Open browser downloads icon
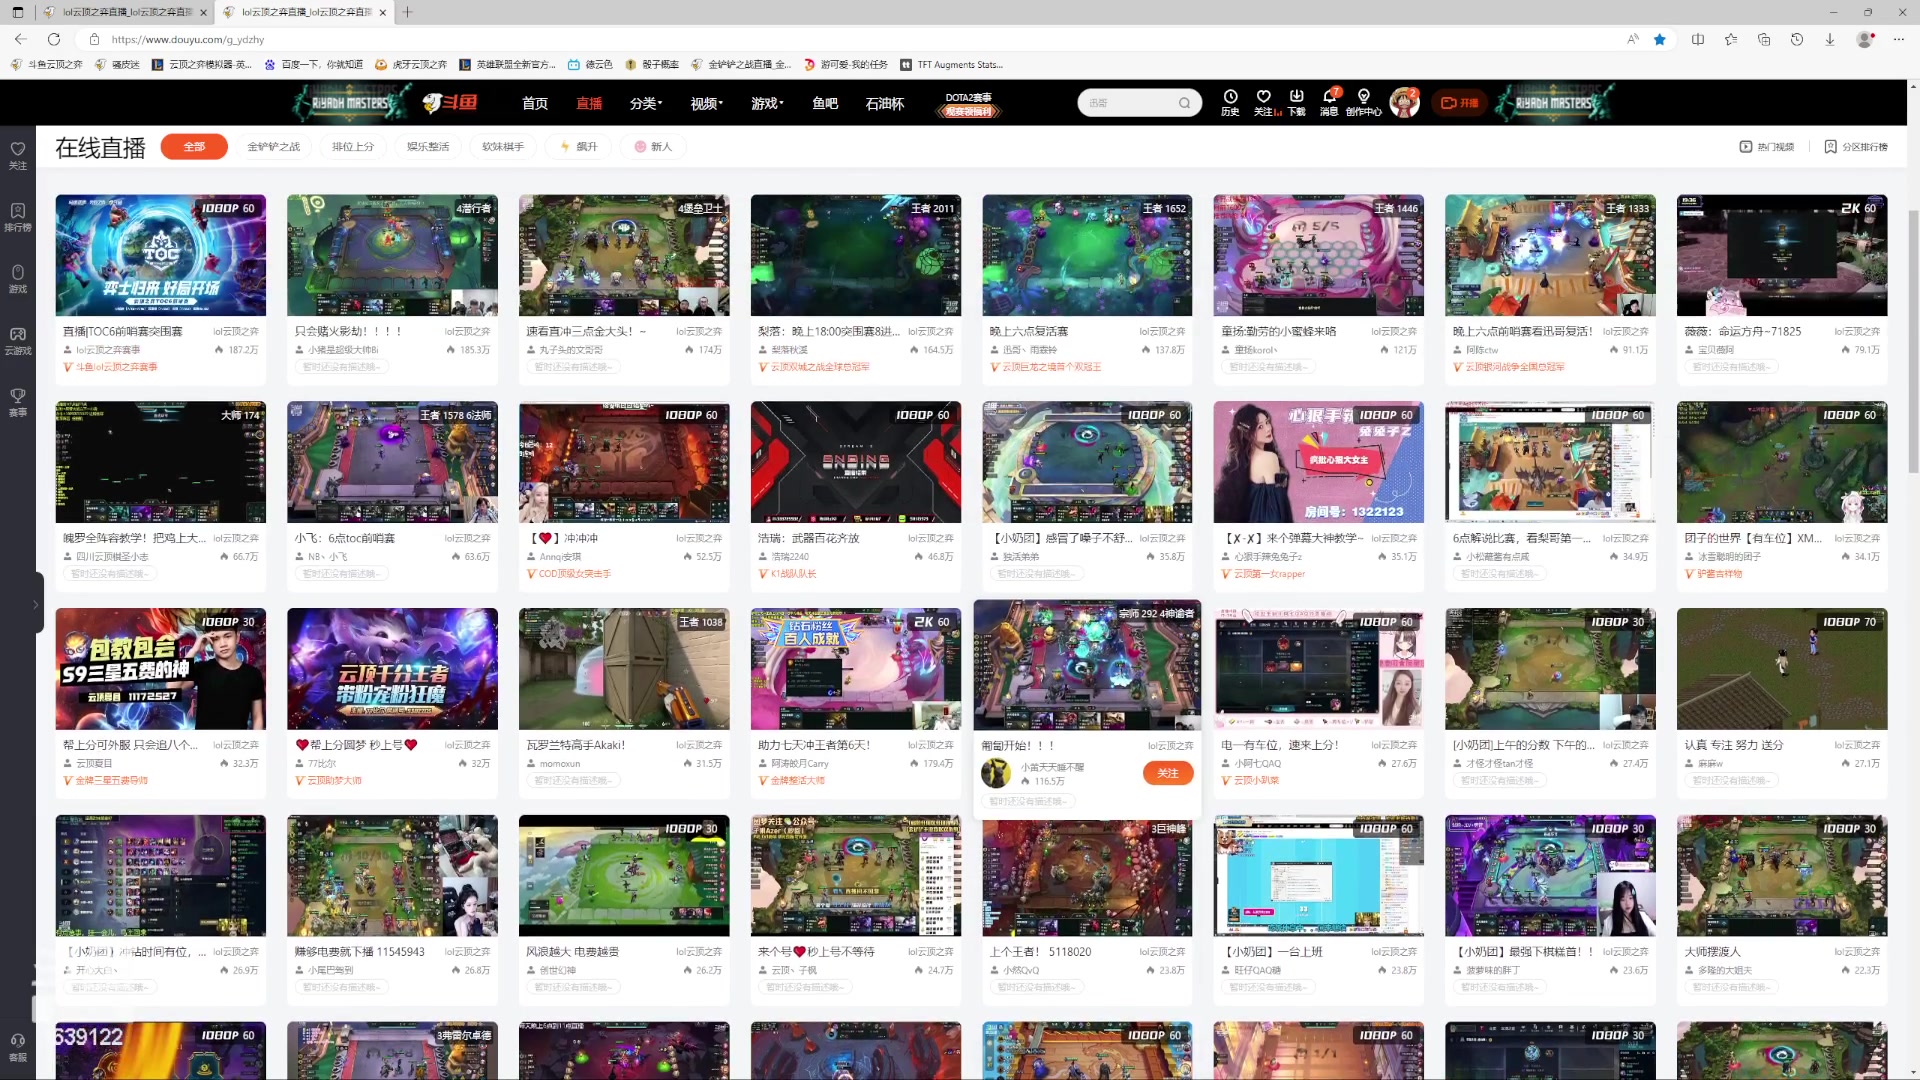The image size is (1920, 1080). click(1830, 39)
